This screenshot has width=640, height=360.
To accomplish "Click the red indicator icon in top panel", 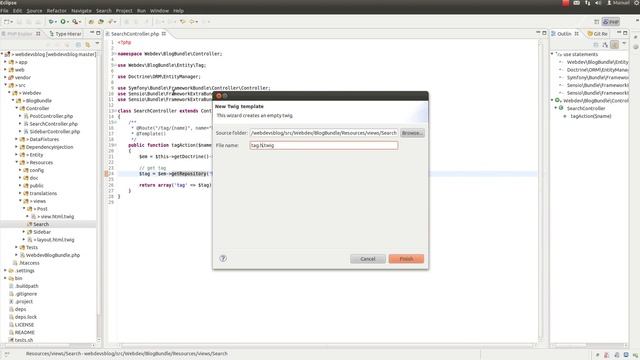I will coord(566,3).
